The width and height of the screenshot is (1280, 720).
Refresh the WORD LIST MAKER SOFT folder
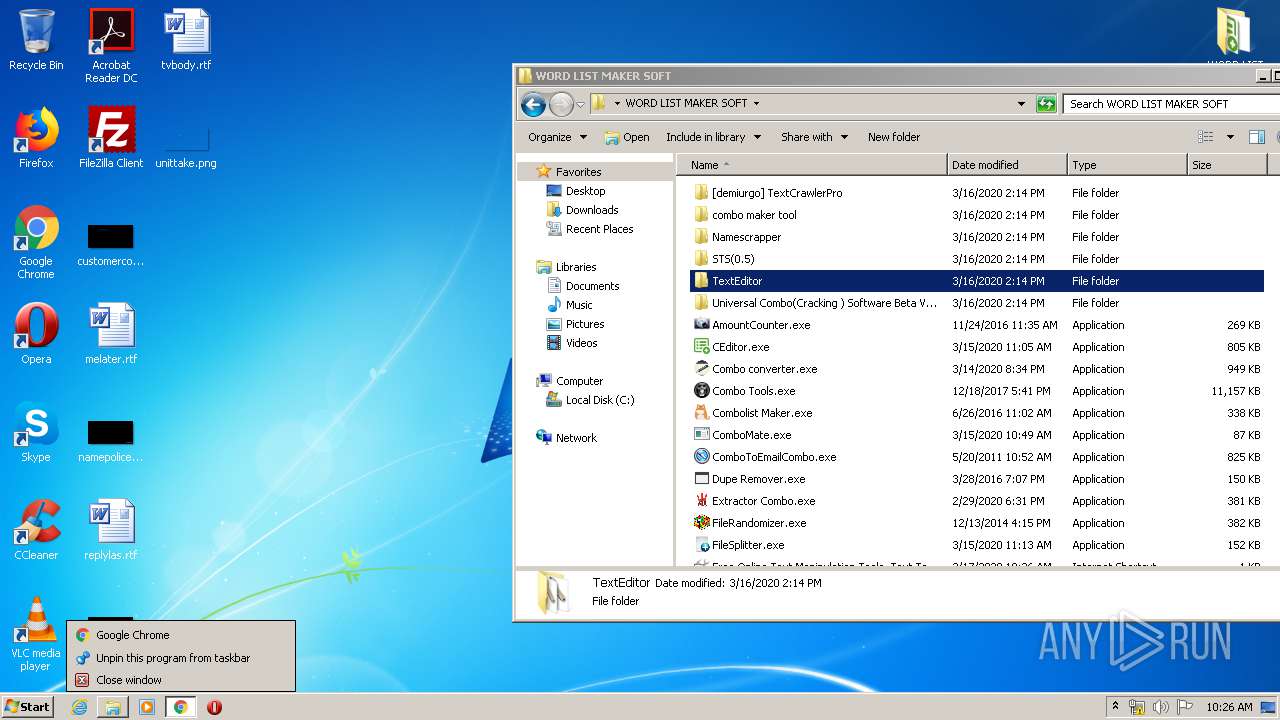pyautogui.click(x=1046, y=103)
